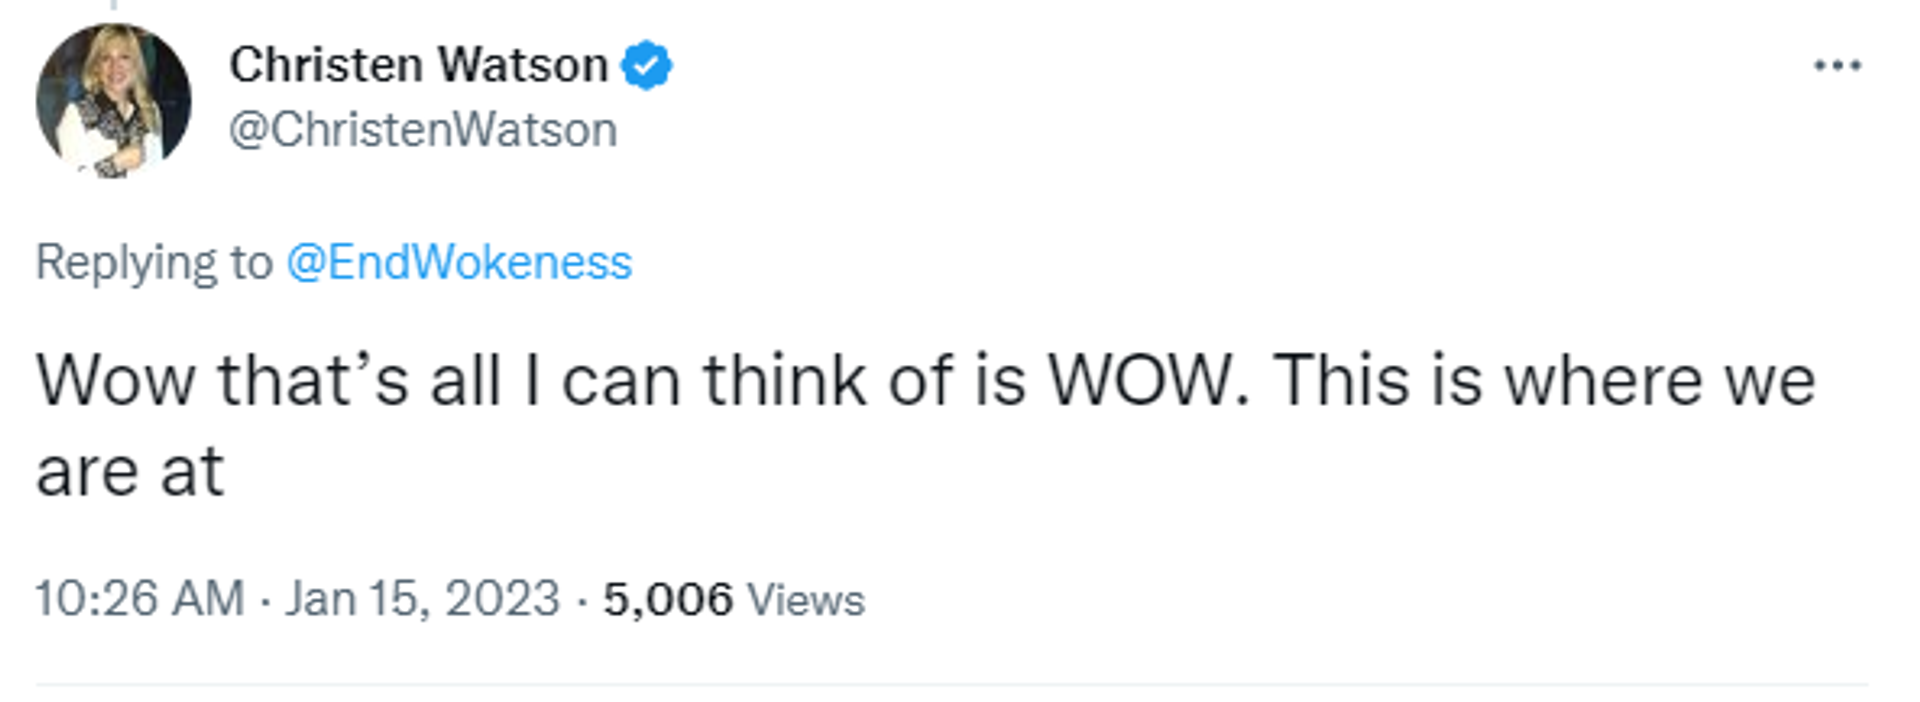Open Christen Watson's profile picture
Viewport: 1920px width, 702px height.
coord(113,100)
